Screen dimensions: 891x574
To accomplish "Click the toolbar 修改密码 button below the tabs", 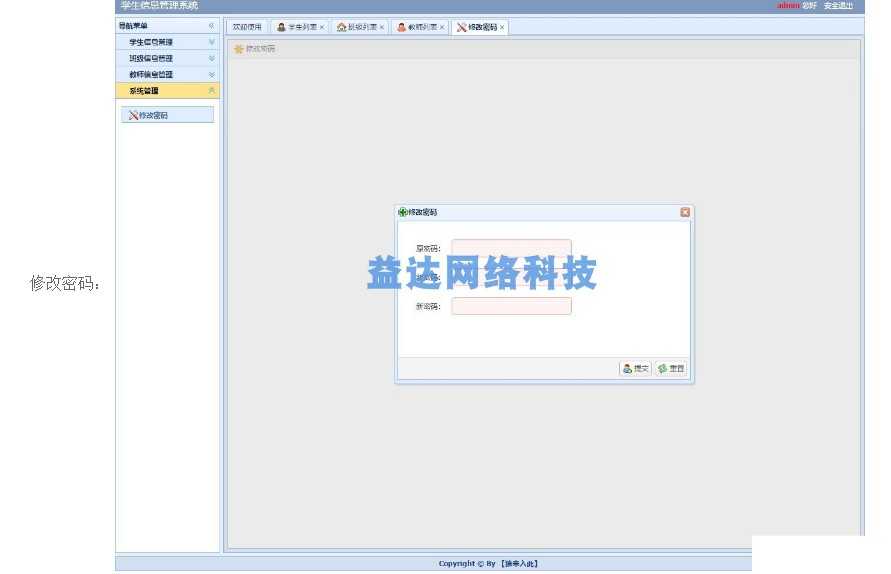I will (x=255, y=49).
